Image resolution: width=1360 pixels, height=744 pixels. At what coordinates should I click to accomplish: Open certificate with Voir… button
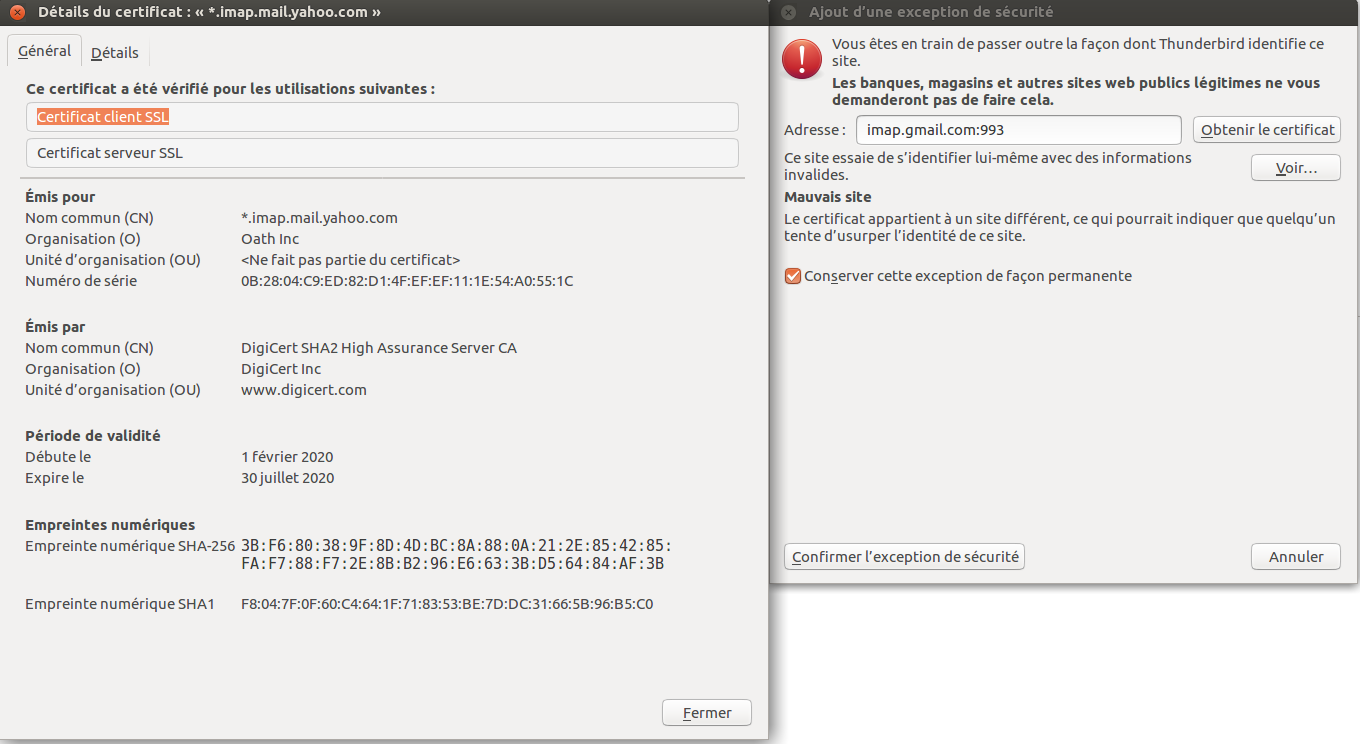(1296, 168)
